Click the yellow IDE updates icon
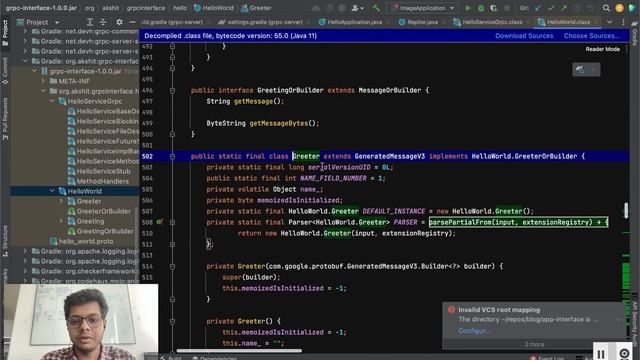The height and width of the screenshot is (360, 640). pyautogui.click(x=619, y=8)
